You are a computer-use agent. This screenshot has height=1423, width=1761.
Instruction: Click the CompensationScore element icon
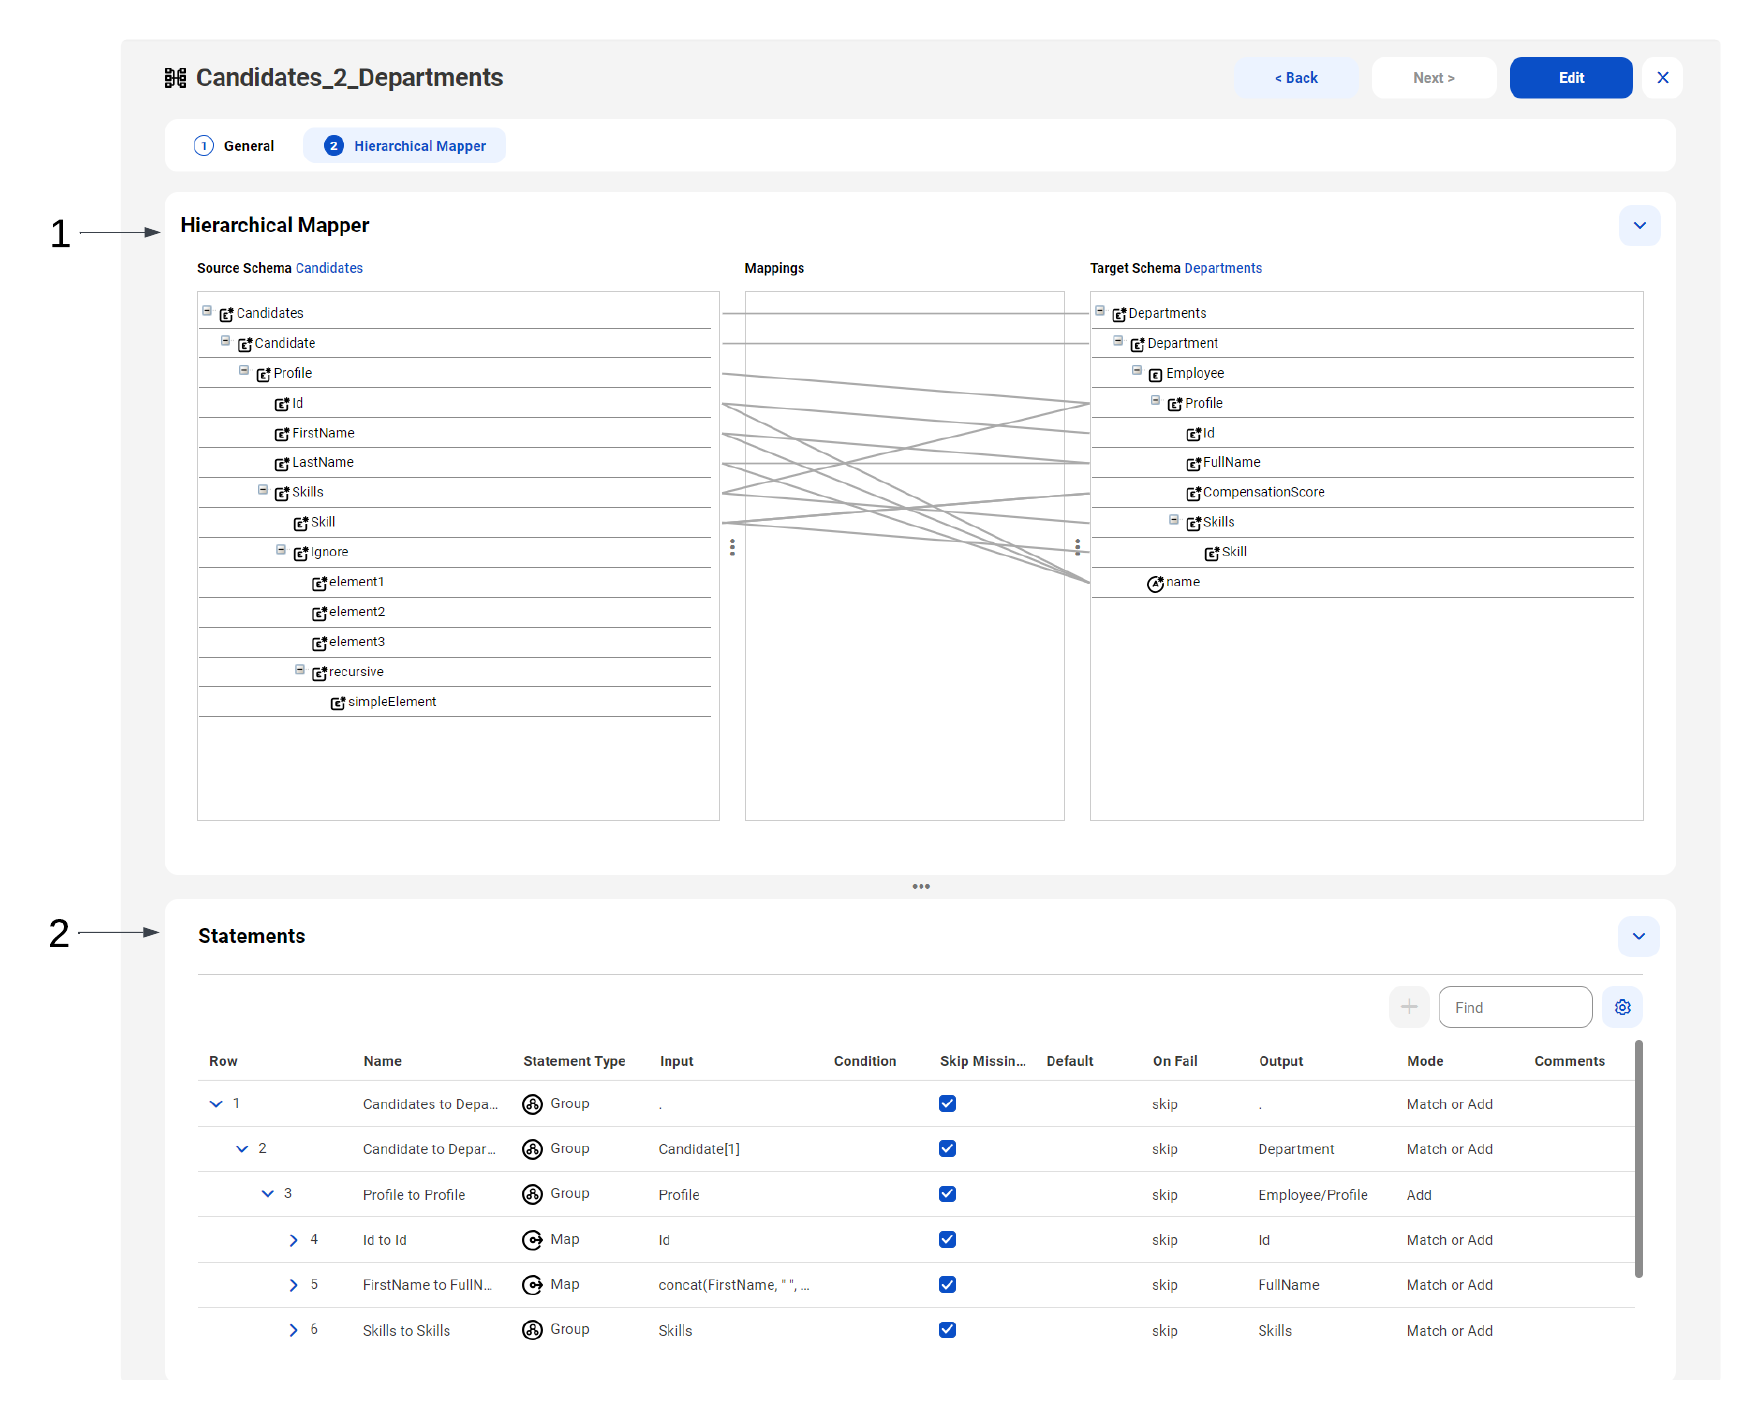(1194, 493)
